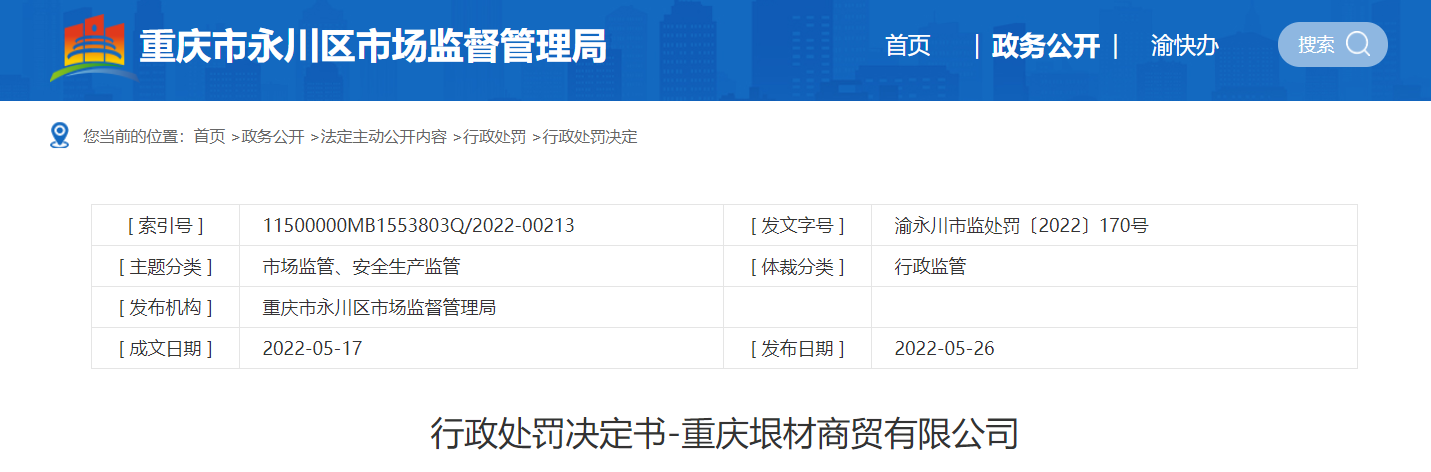Go to 行政处罚决定 in the breadcrumb
The height and width of the screenshot is (472, 1431).
pos(589,137)
